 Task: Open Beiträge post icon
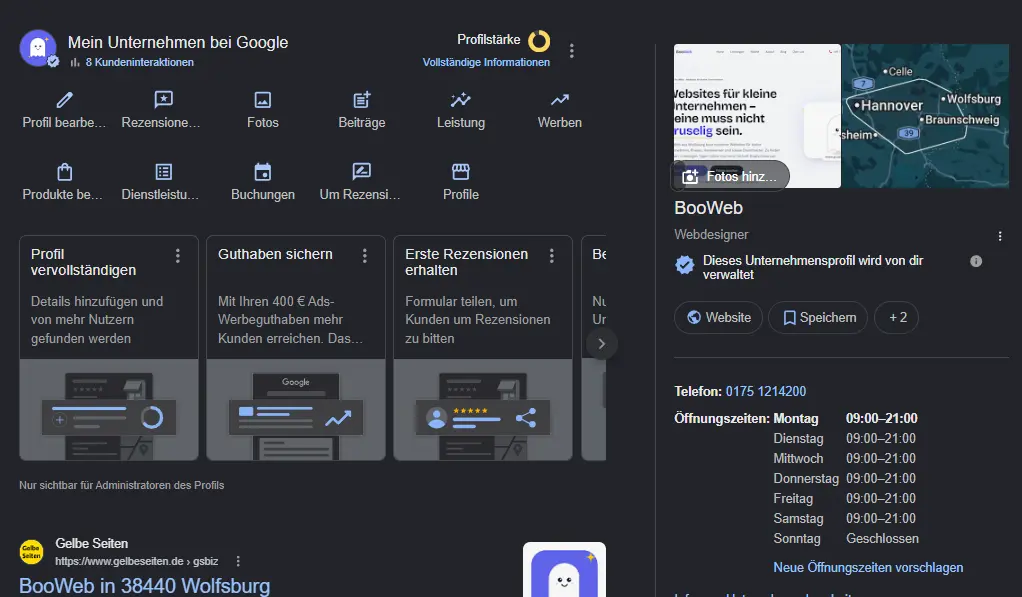(362, 100)
